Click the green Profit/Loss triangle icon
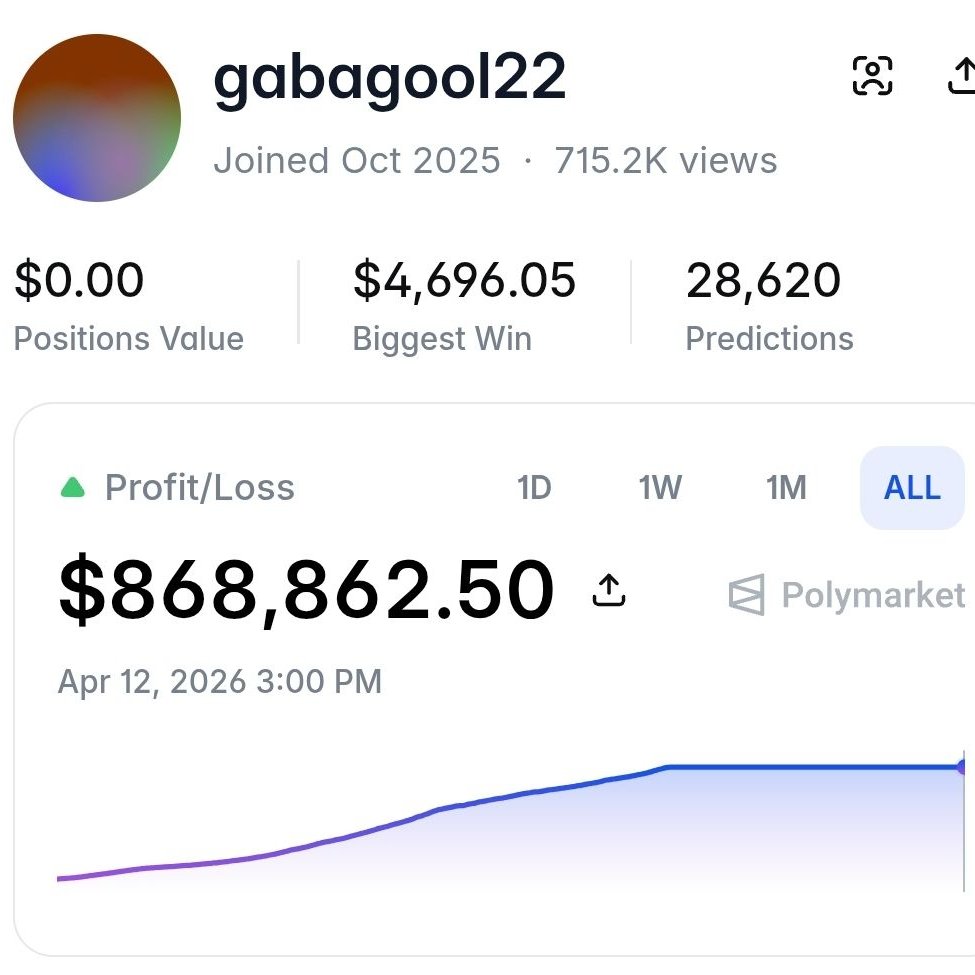Image resolution: width=975 pixels, height=975 pixels. click(x=73, y=488)
